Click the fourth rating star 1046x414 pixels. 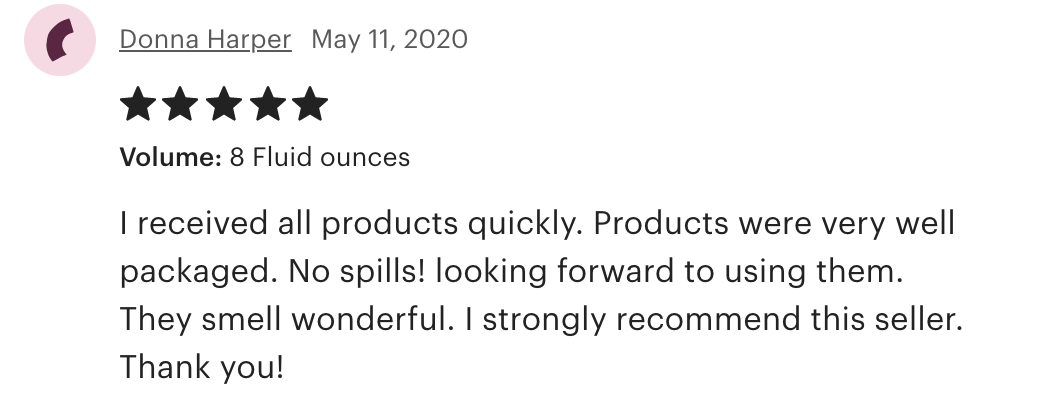(x=266, y=104)
